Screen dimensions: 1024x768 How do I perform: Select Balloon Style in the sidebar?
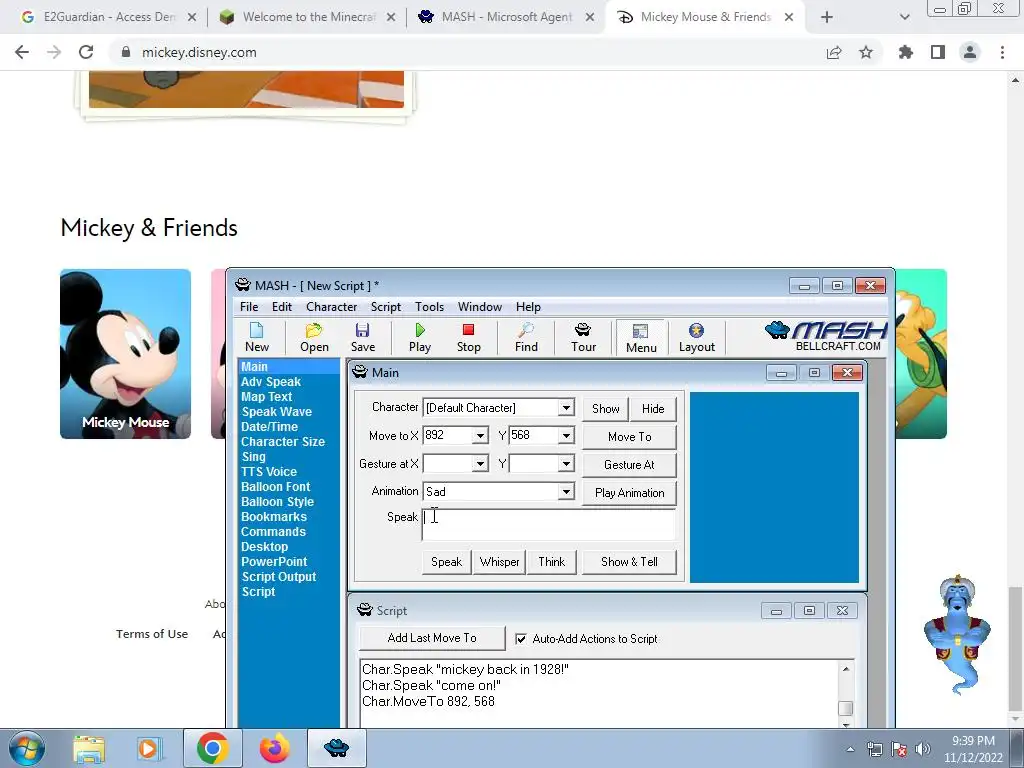coord(278,502)
